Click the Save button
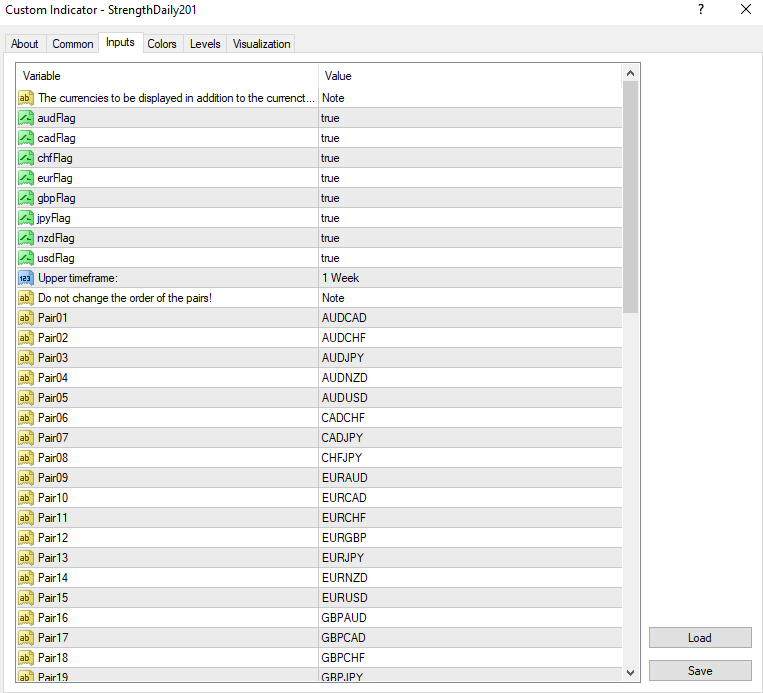 699,671
